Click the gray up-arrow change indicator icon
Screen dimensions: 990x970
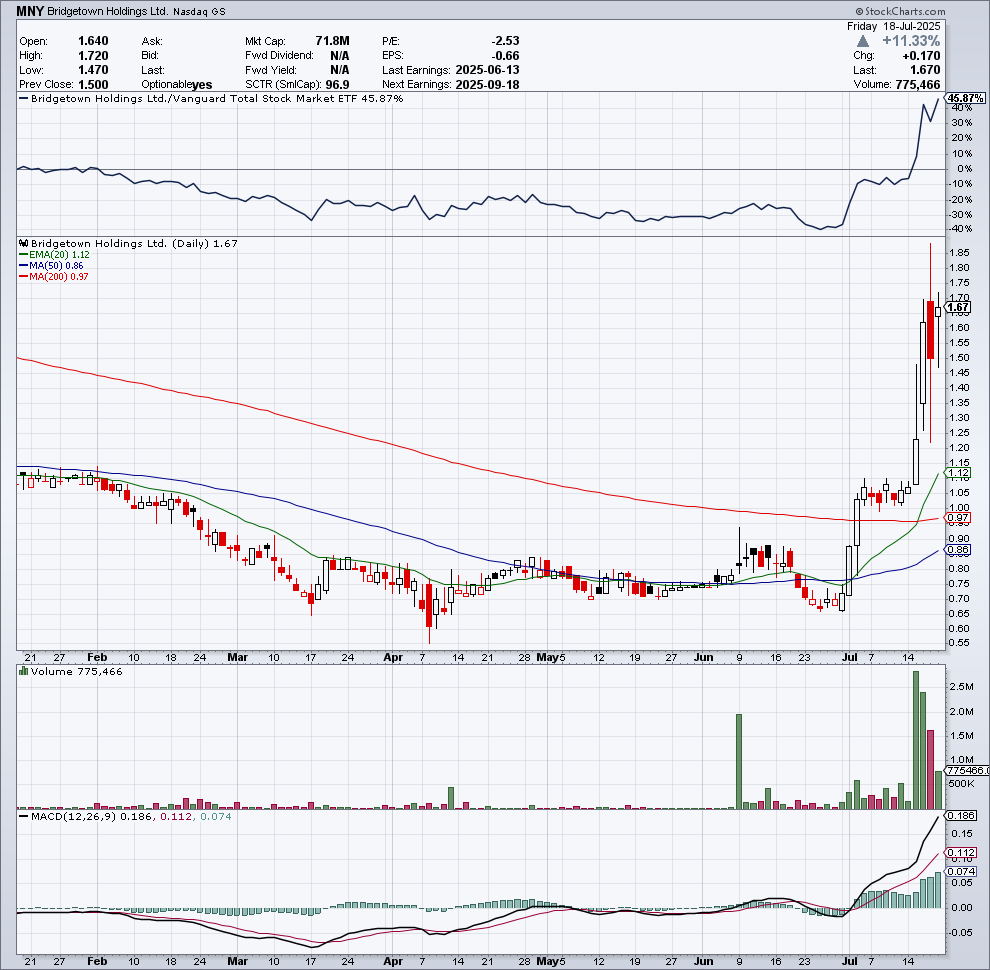click(863, 41)
